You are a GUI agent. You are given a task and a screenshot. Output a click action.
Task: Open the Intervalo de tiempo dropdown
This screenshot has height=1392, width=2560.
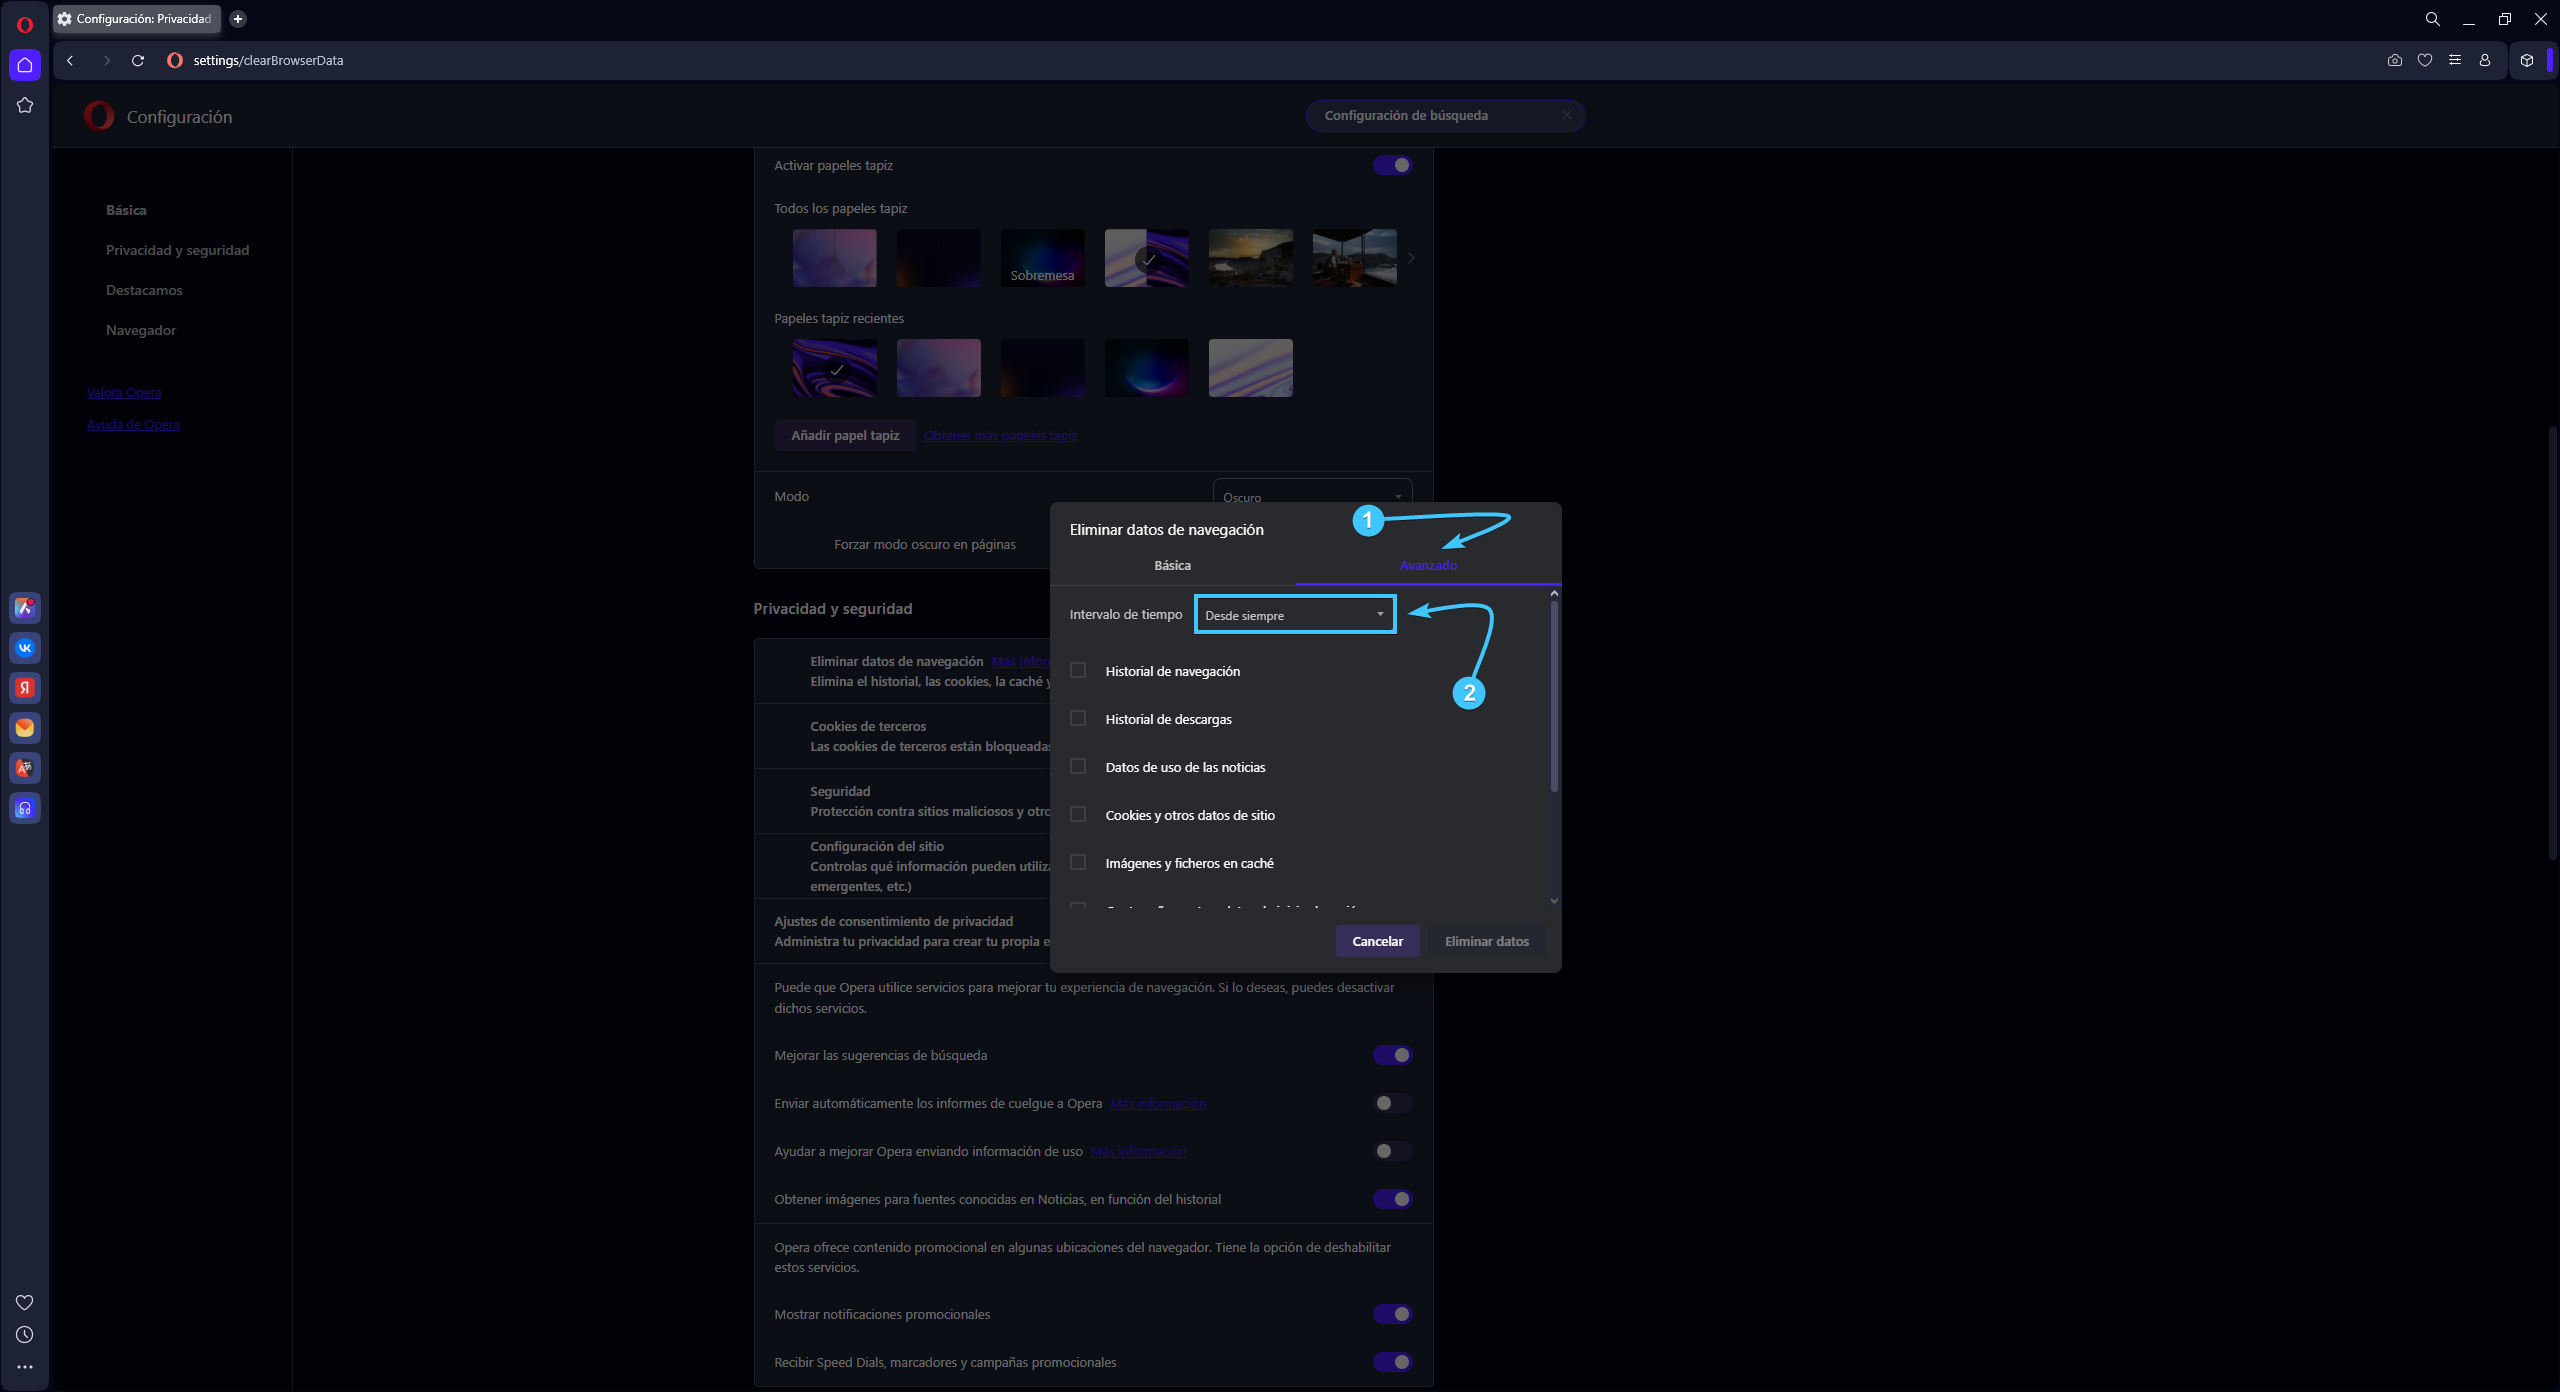pos(1295,615)
